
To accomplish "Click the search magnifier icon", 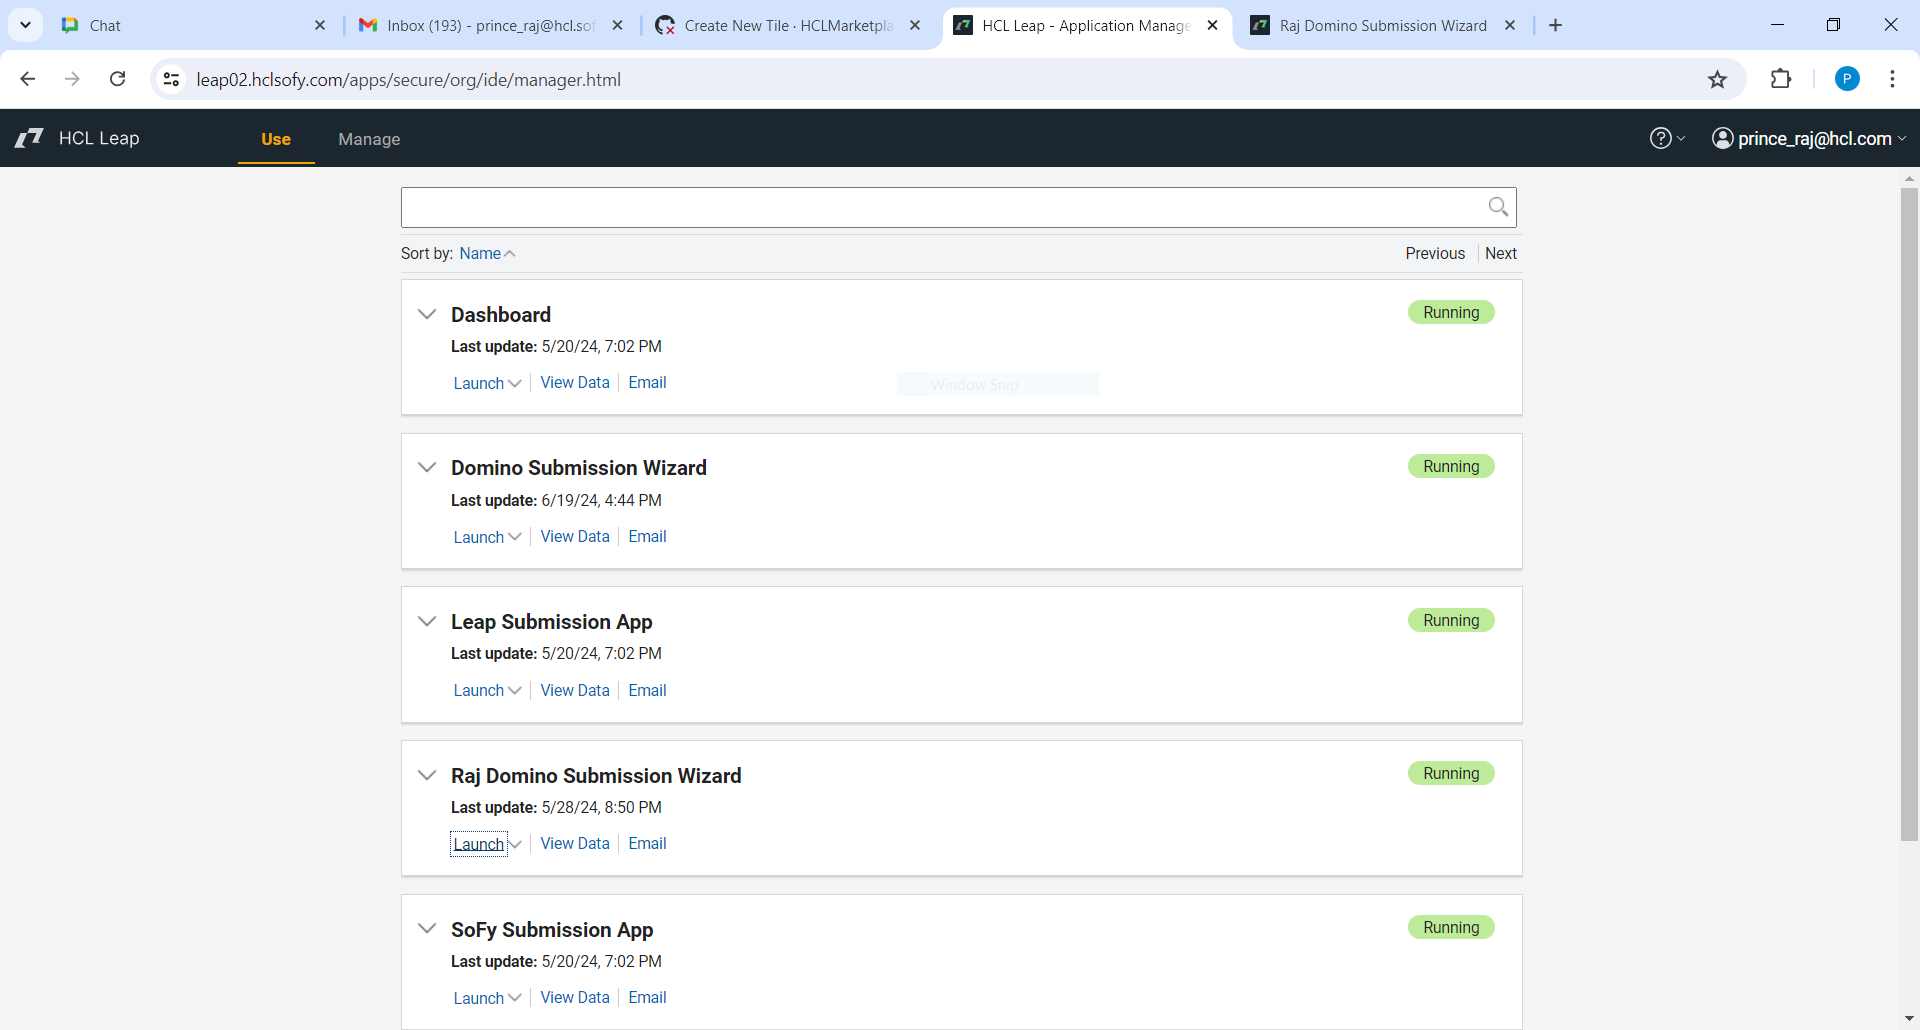I will click(x=1497, y=207).
